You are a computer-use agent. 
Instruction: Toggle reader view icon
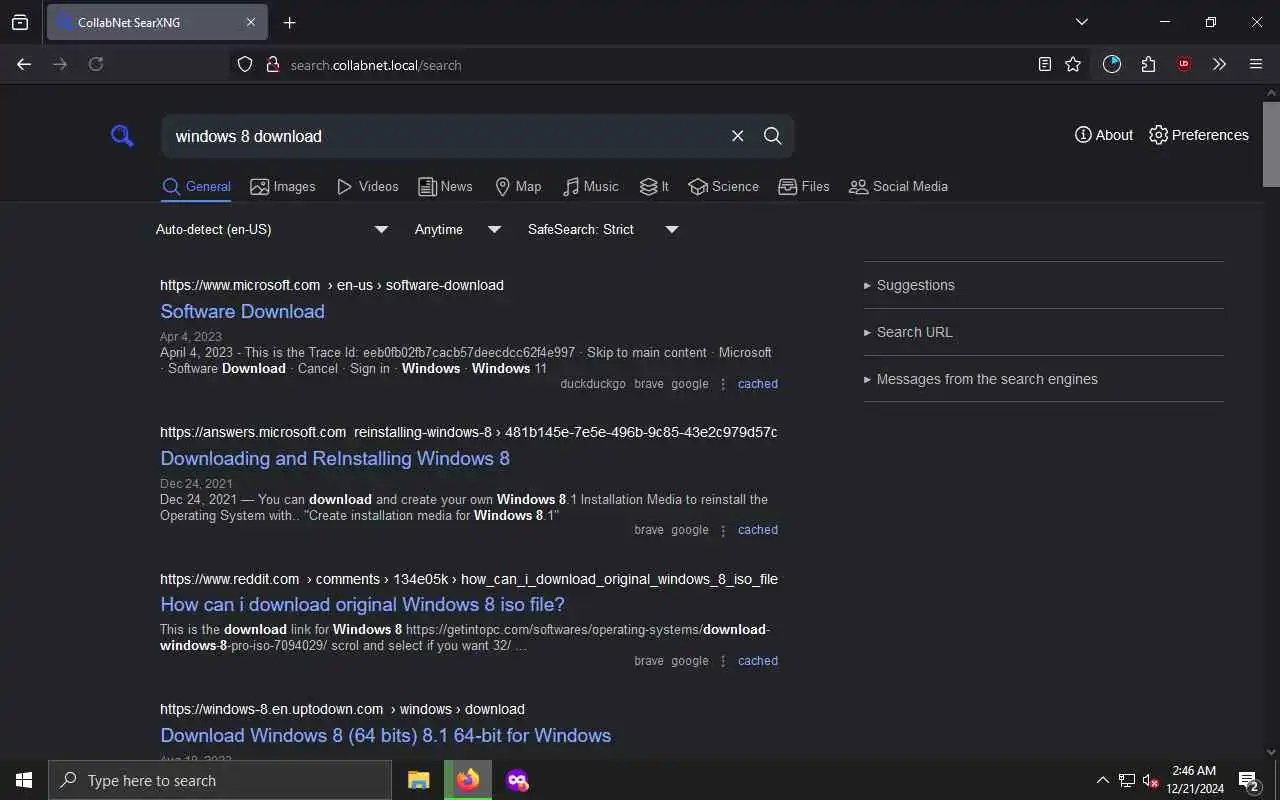tap(1044, 64)
